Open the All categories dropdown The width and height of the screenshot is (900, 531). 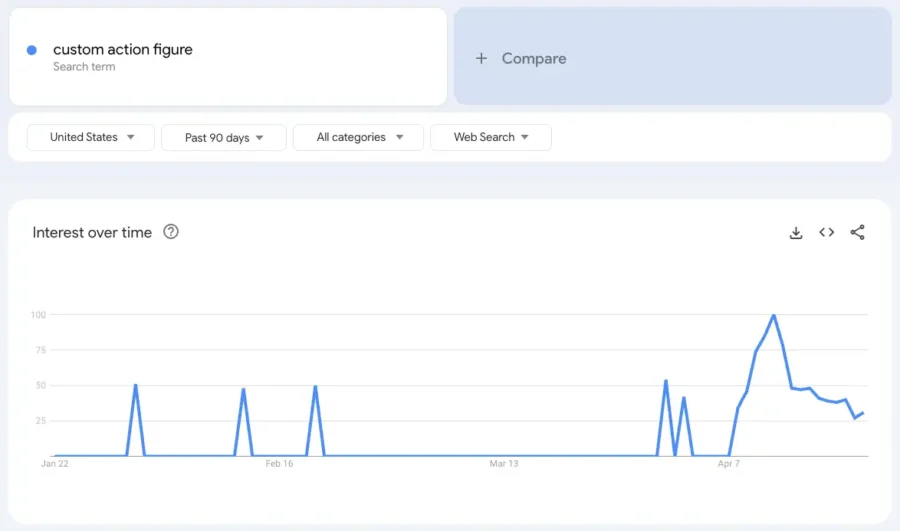pyautogui.click(x=358, y=137)
